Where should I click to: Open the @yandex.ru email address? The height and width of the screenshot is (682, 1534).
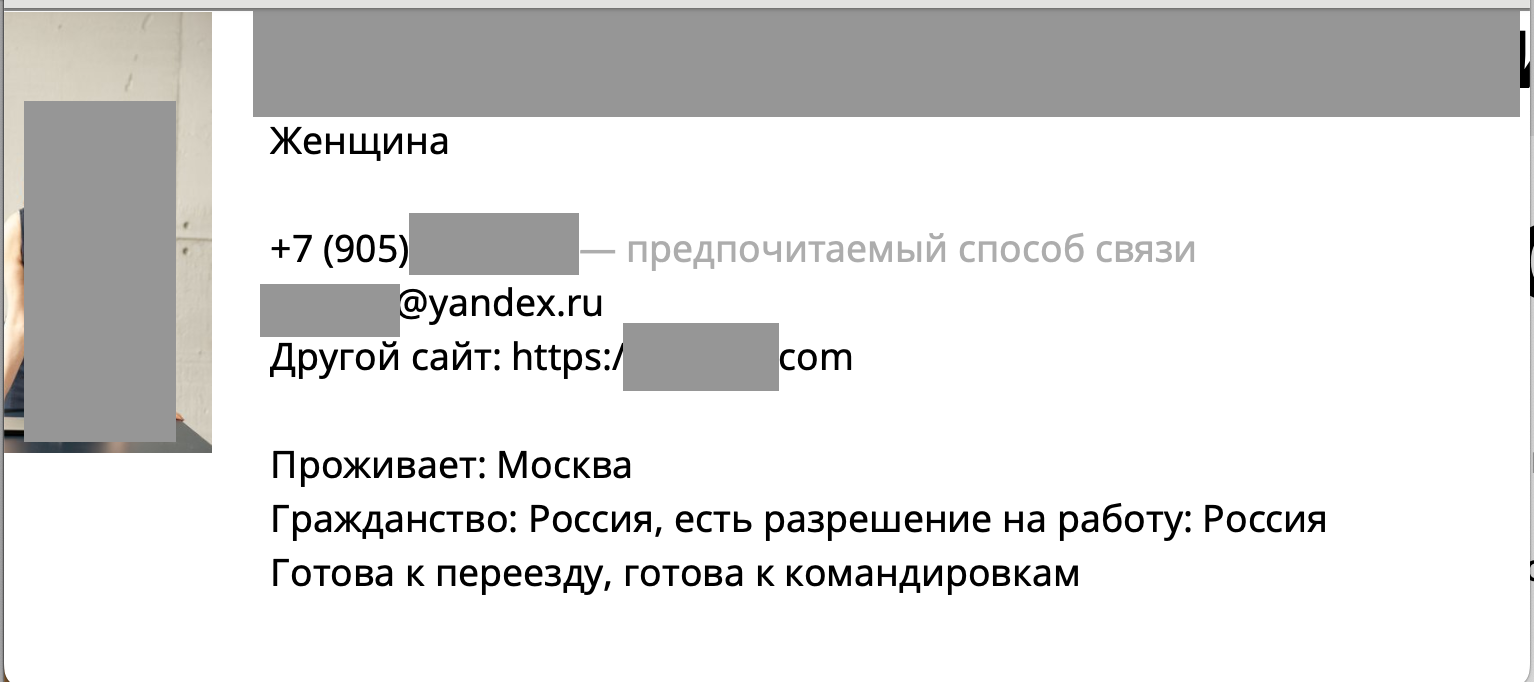(501, 303)
